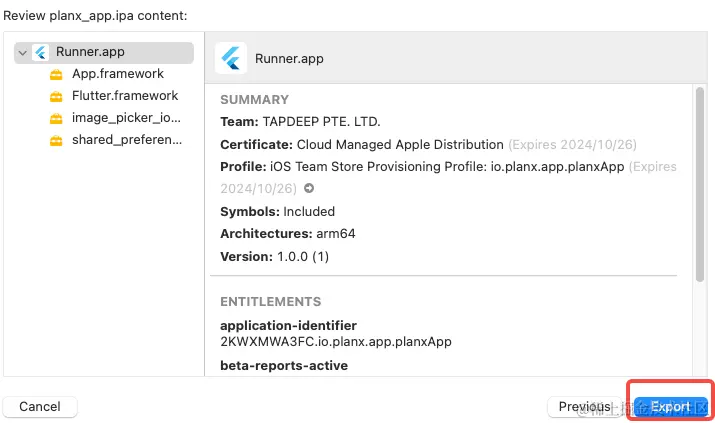Click the image_picker_io framework toolbox icon

(56, 118)
